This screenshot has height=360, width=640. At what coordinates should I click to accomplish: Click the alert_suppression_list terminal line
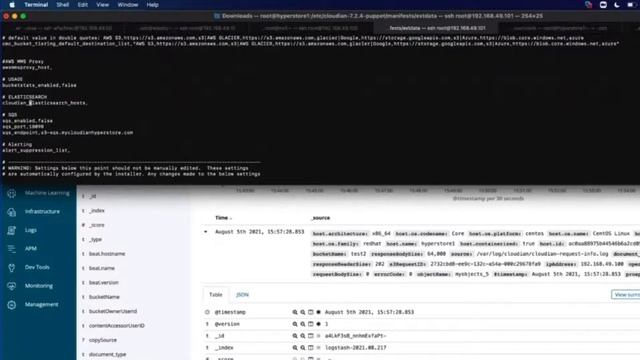tap(36, 151)
